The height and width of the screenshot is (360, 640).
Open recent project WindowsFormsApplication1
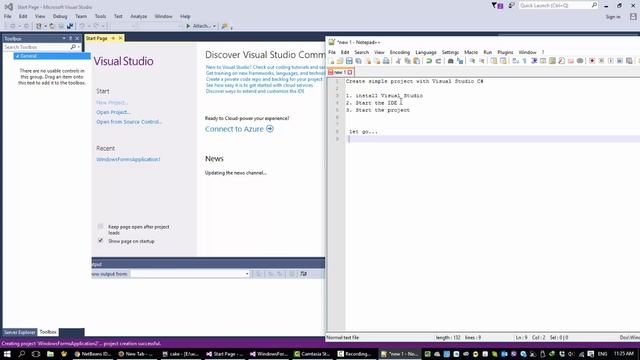click(x=128, y=159)
